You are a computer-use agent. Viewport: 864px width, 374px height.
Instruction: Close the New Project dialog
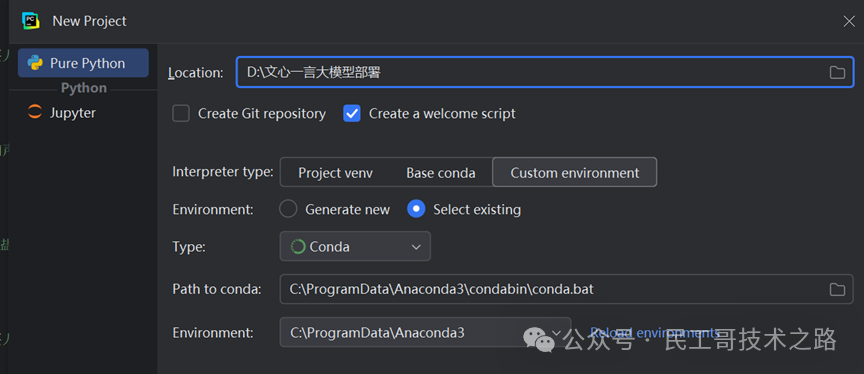849,21
